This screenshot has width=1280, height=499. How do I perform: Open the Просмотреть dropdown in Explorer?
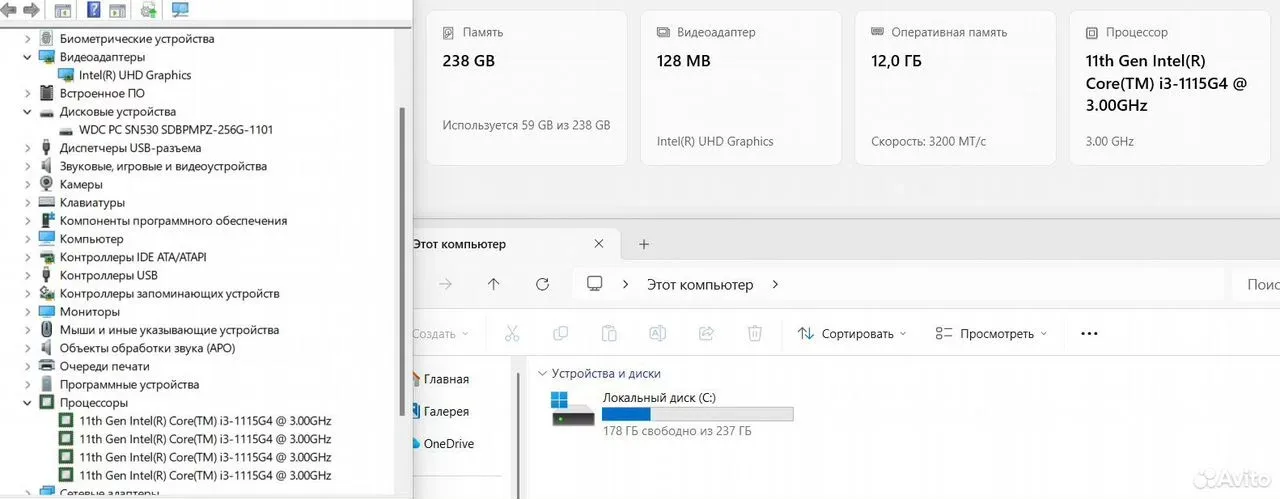991,333
